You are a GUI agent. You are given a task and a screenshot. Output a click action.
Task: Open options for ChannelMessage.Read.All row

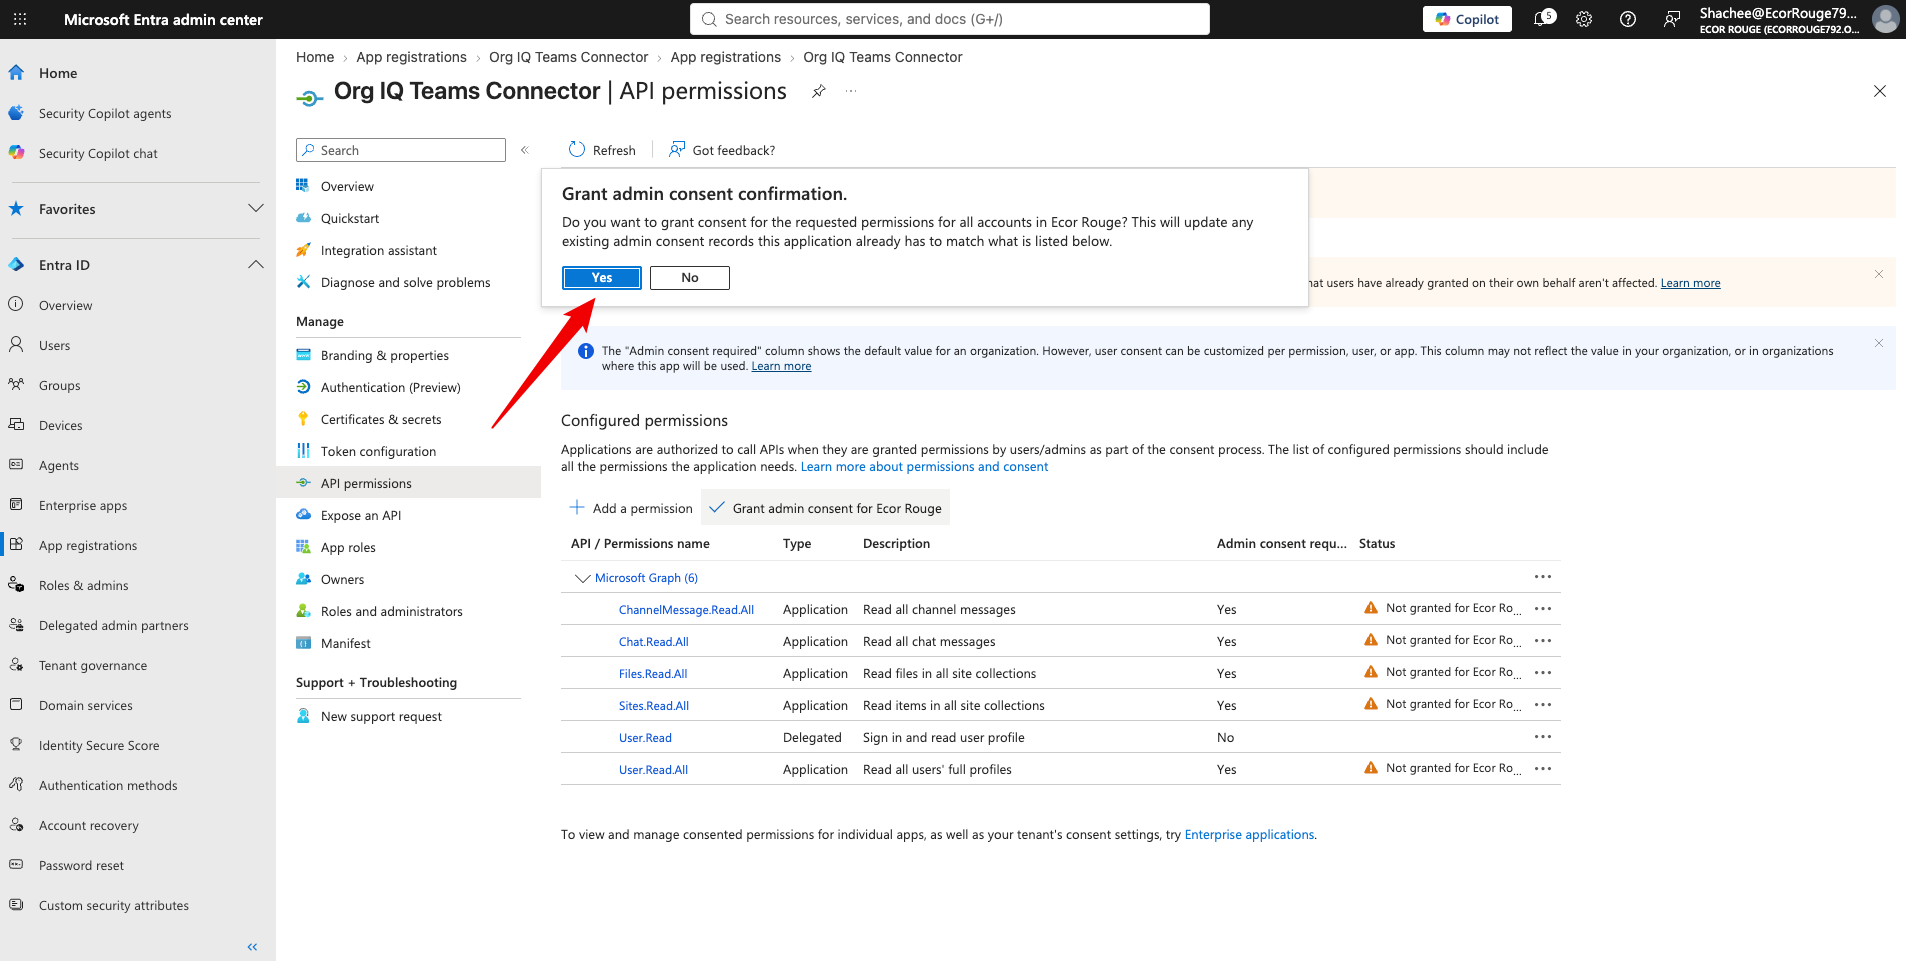coord(1543,609)
